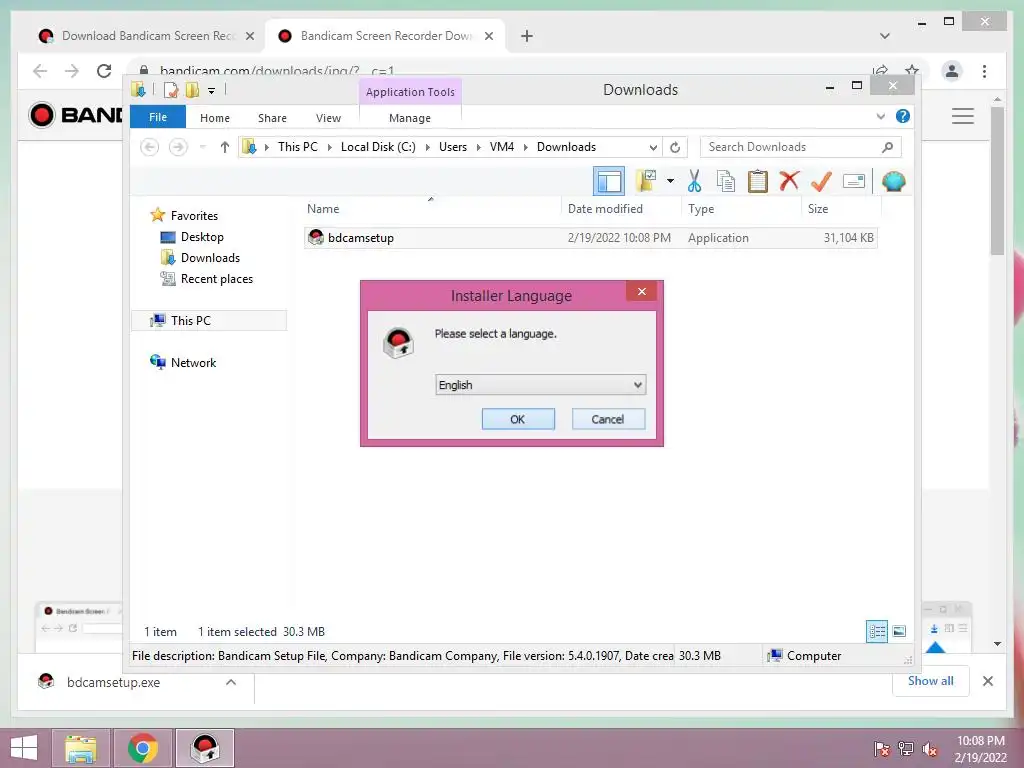Open the Share ribbon tab
The height and width of the screenshot is (768, 1024).
(x=272, y=118)
